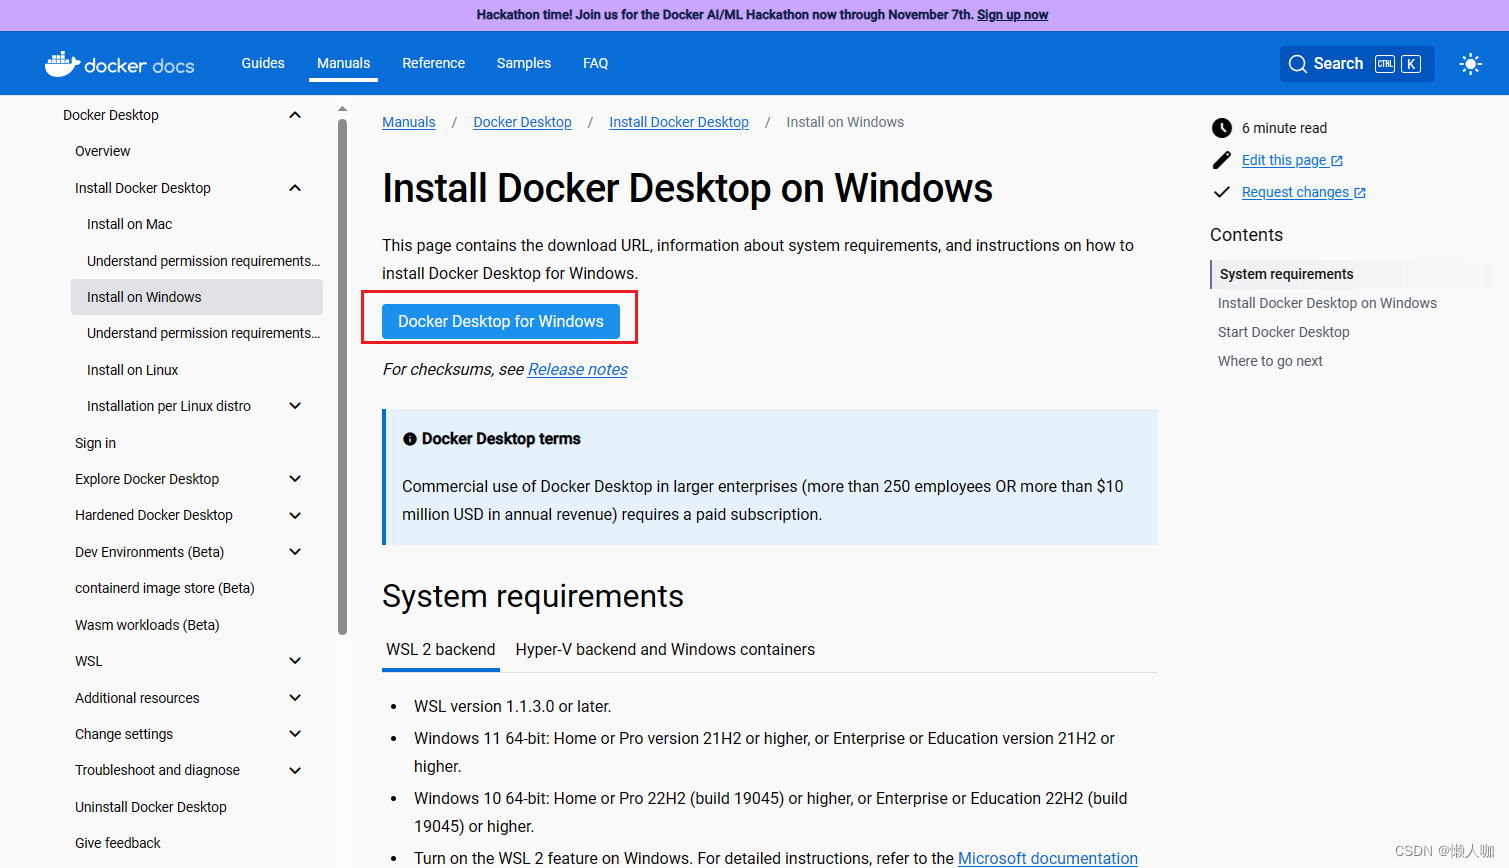The width and height of the screenshot is (1509, 868).
Task: Click the Sign up now hackathon link
Action: (x=1012, y=15)
